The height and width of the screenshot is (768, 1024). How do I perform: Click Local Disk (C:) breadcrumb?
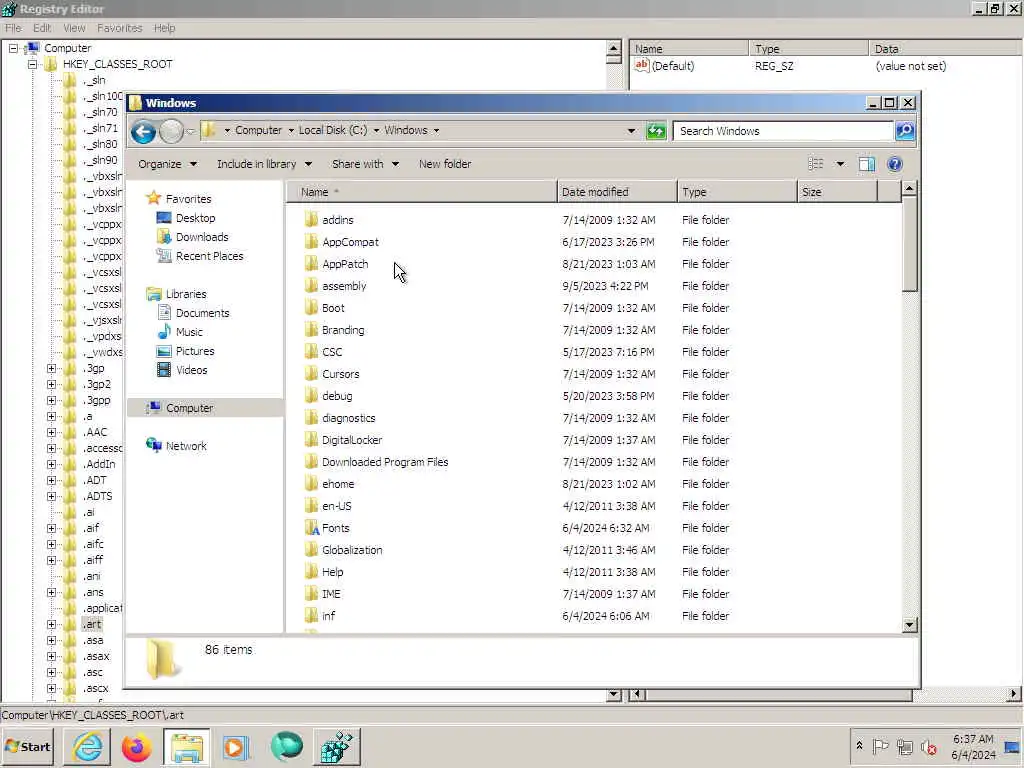coord(333,130)
